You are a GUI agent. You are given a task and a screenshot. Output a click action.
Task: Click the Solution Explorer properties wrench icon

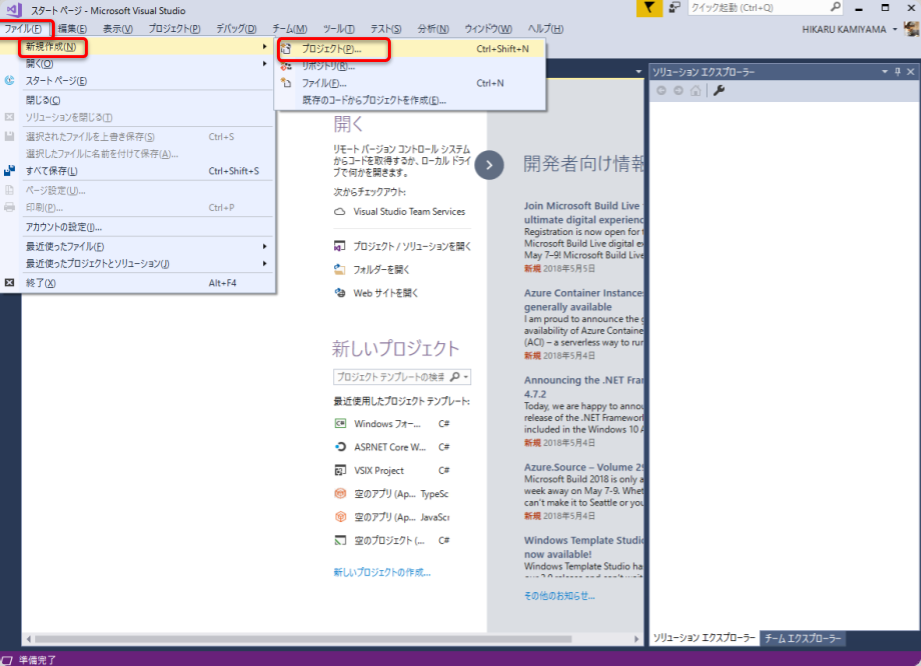click(x=719, y=90)
